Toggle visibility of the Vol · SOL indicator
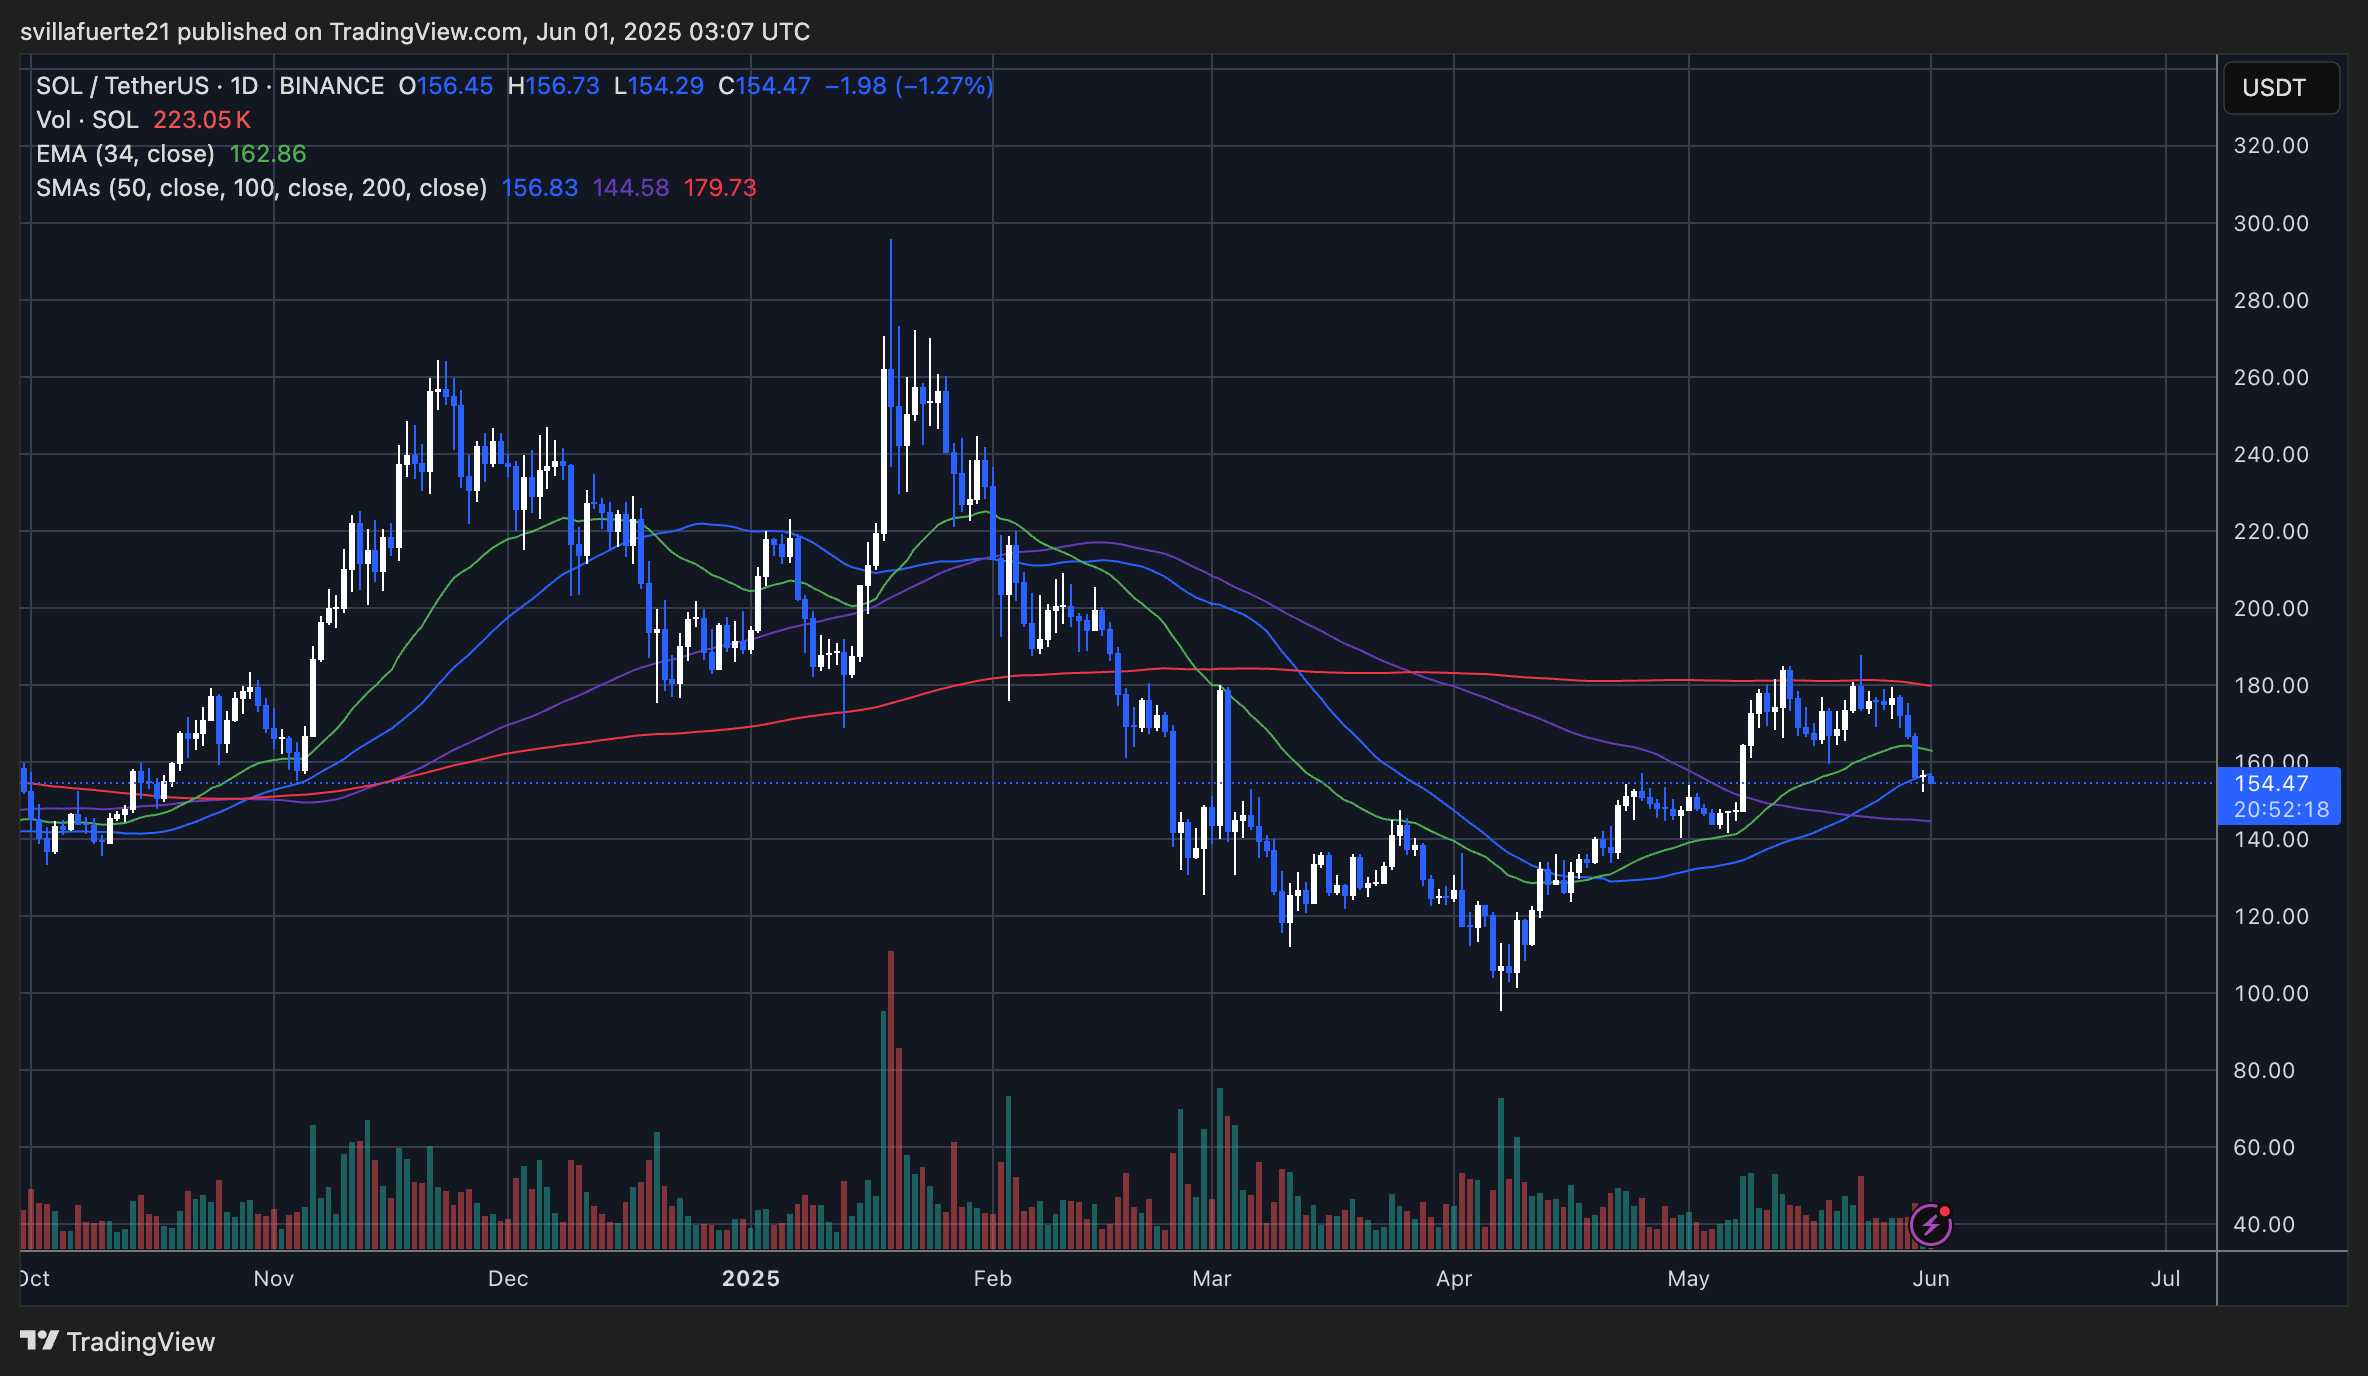The image size is (2368, 1376). pyautogui.click(x=88, y=120)
